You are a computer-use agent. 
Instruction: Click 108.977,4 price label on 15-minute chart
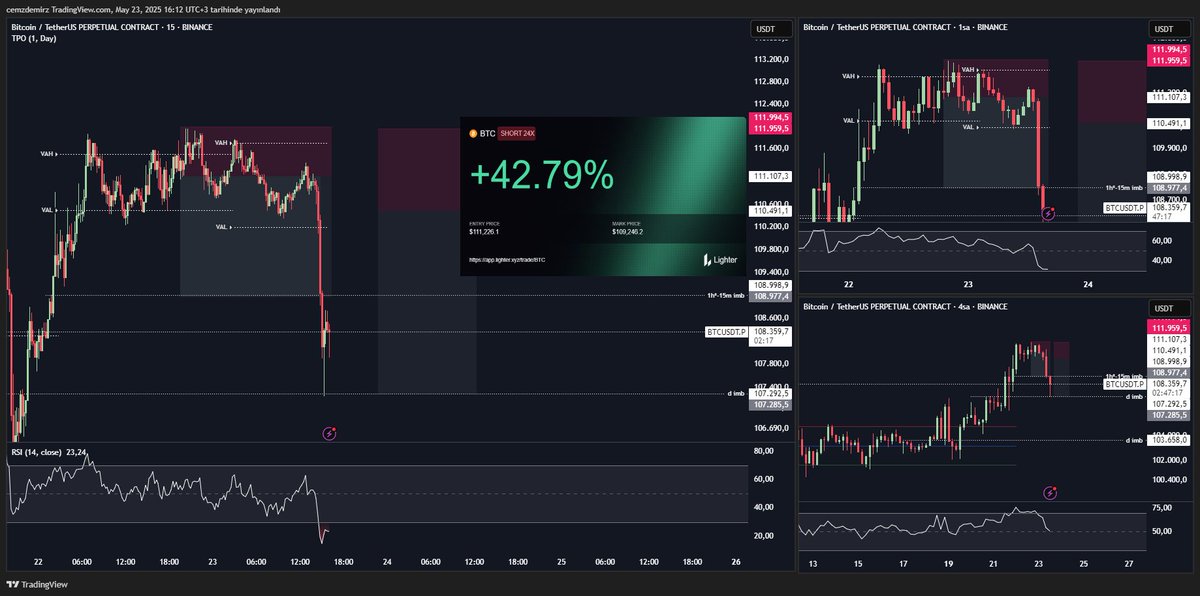(770, 296)
